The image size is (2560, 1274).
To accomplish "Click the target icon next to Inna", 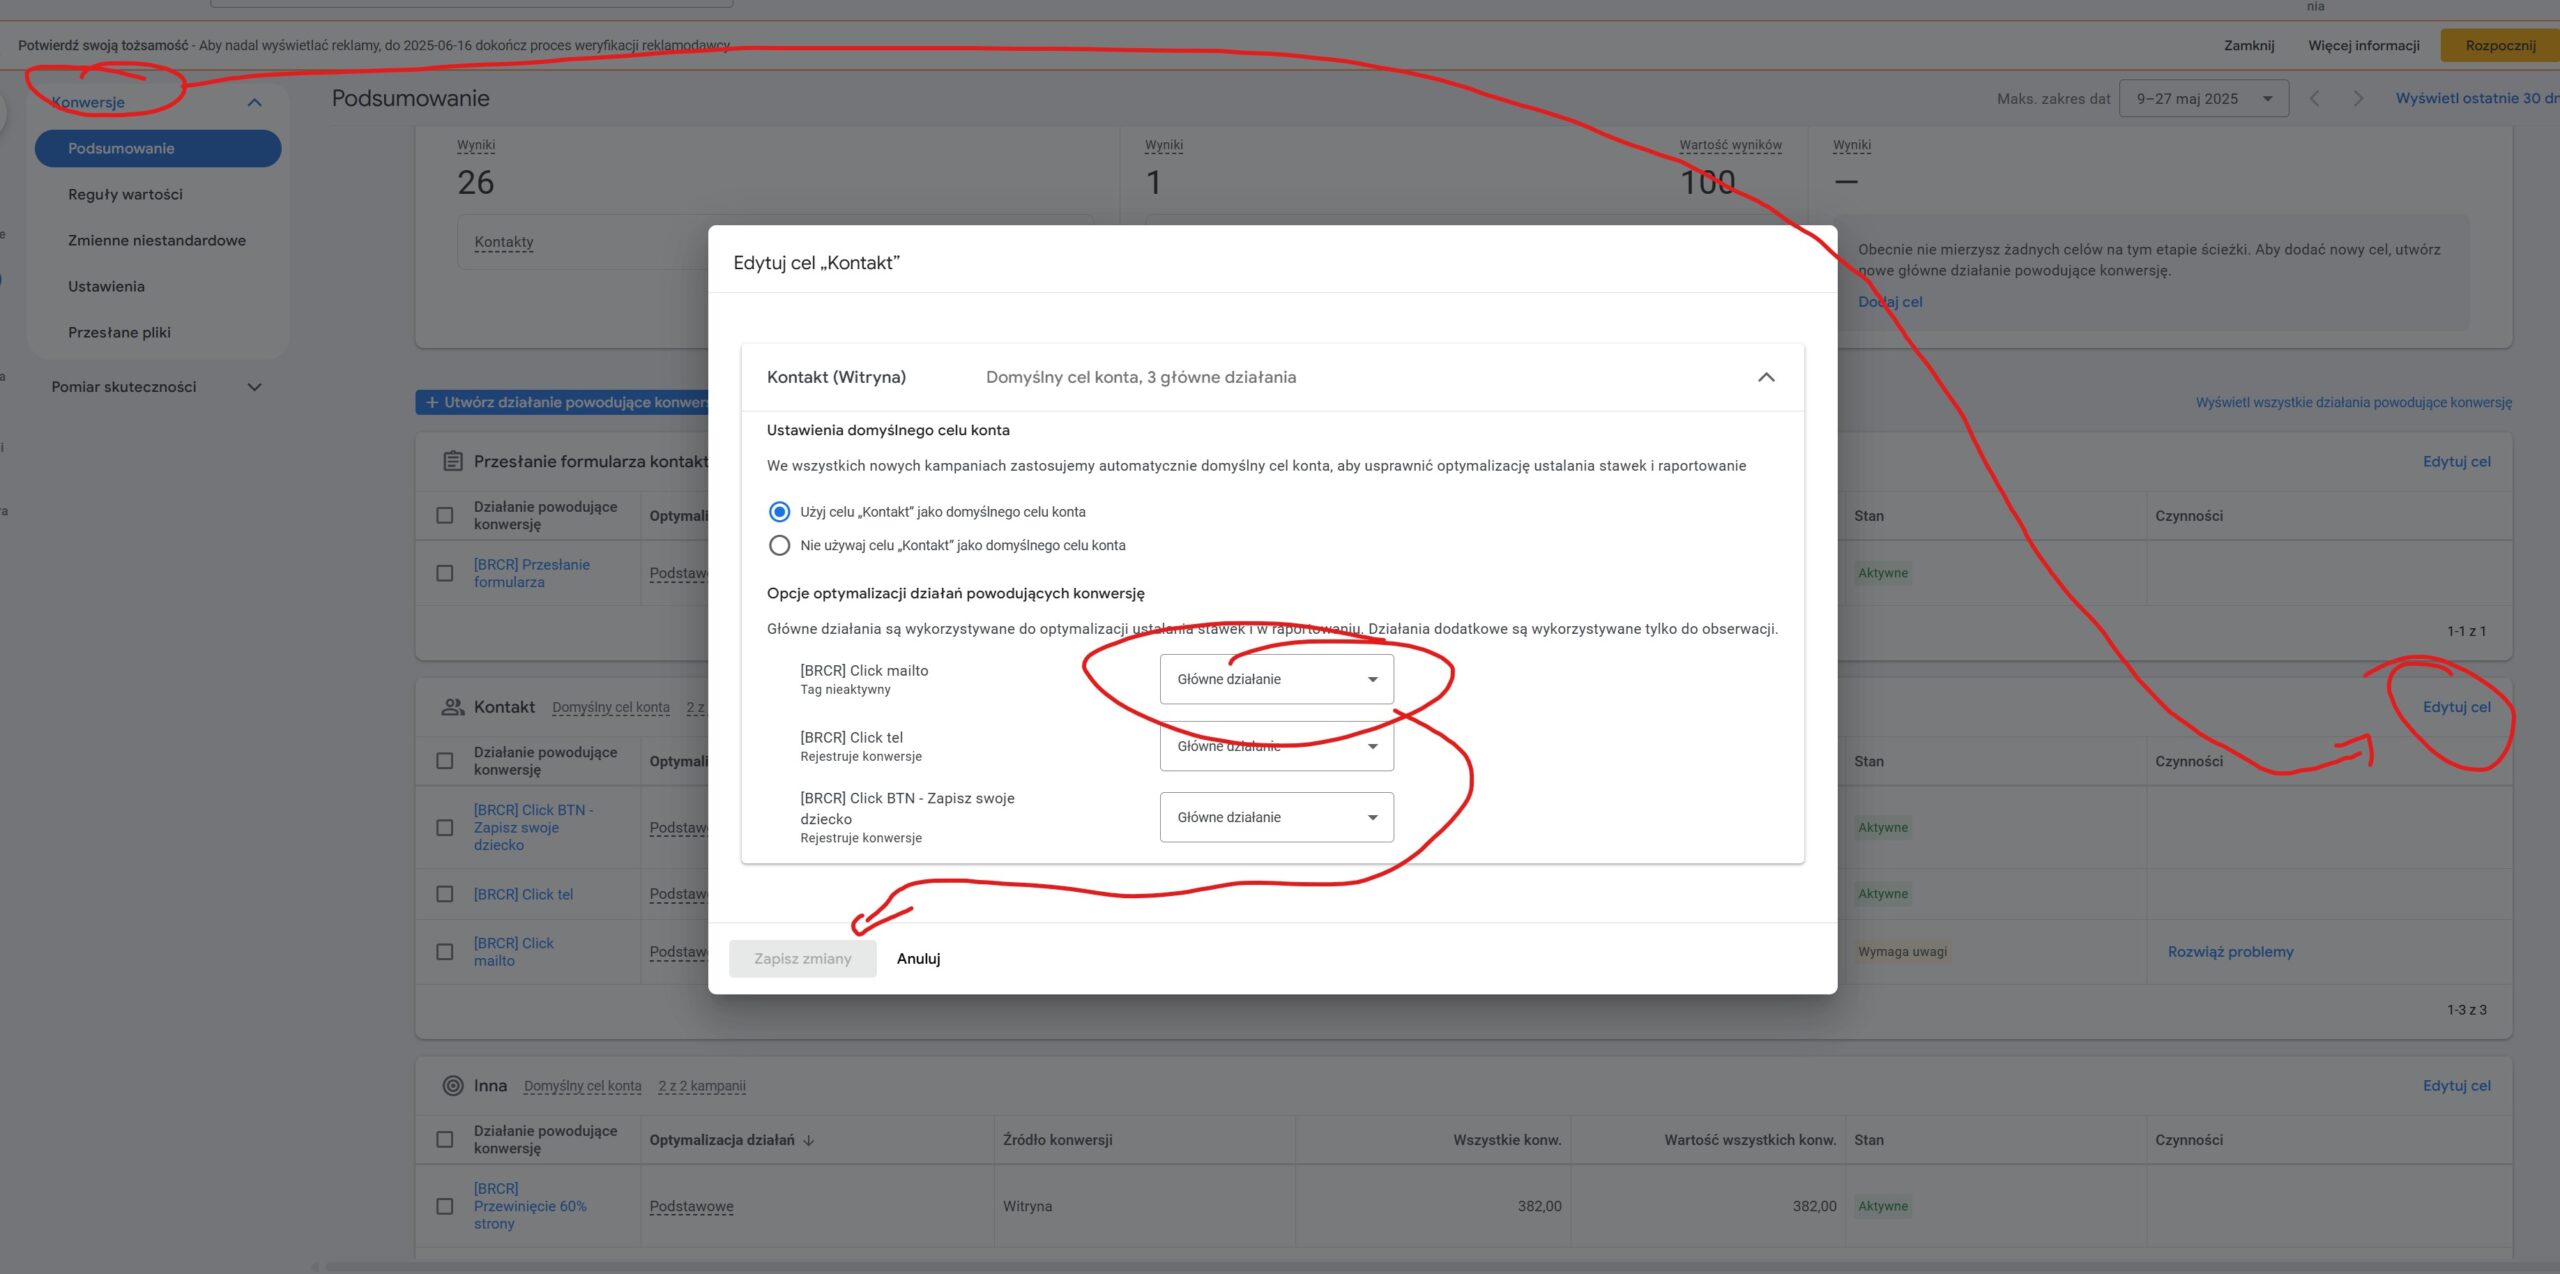I will 452,1085.
